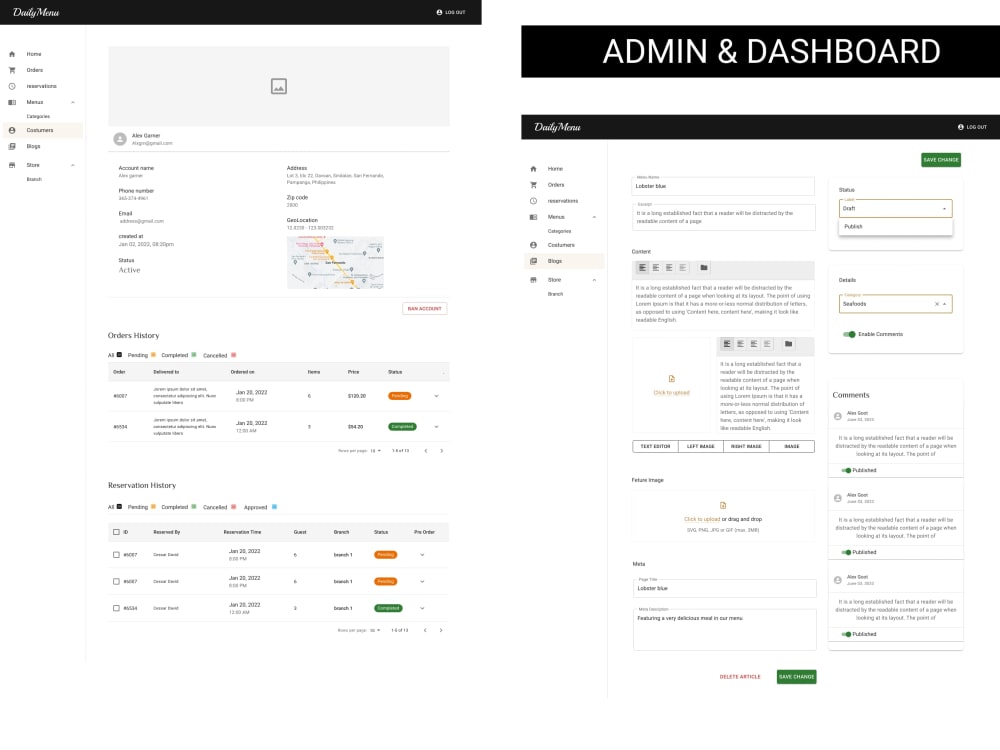
Task: Expand reservation #6534 row chevron
Action: (x=422, y=608)
